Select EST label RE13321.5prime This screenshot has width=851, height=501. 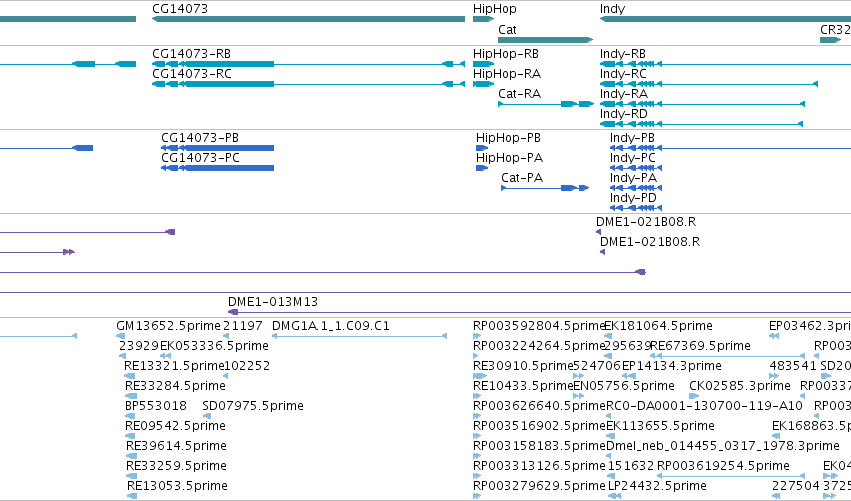pos(174,367)
